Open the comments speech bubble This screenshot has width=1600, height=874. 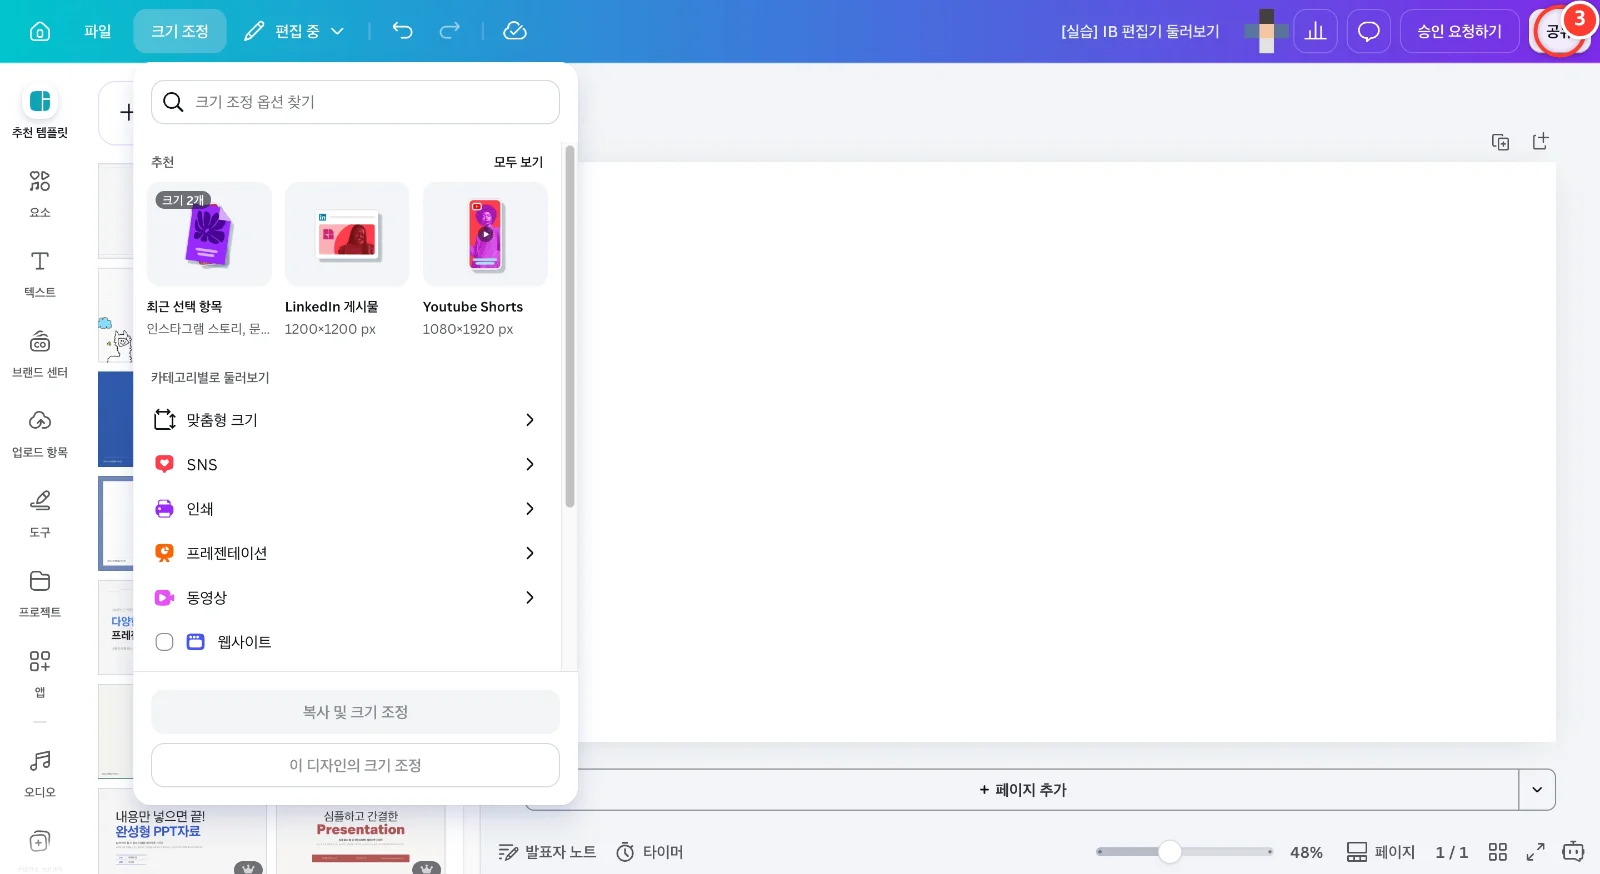(1369, 31)
